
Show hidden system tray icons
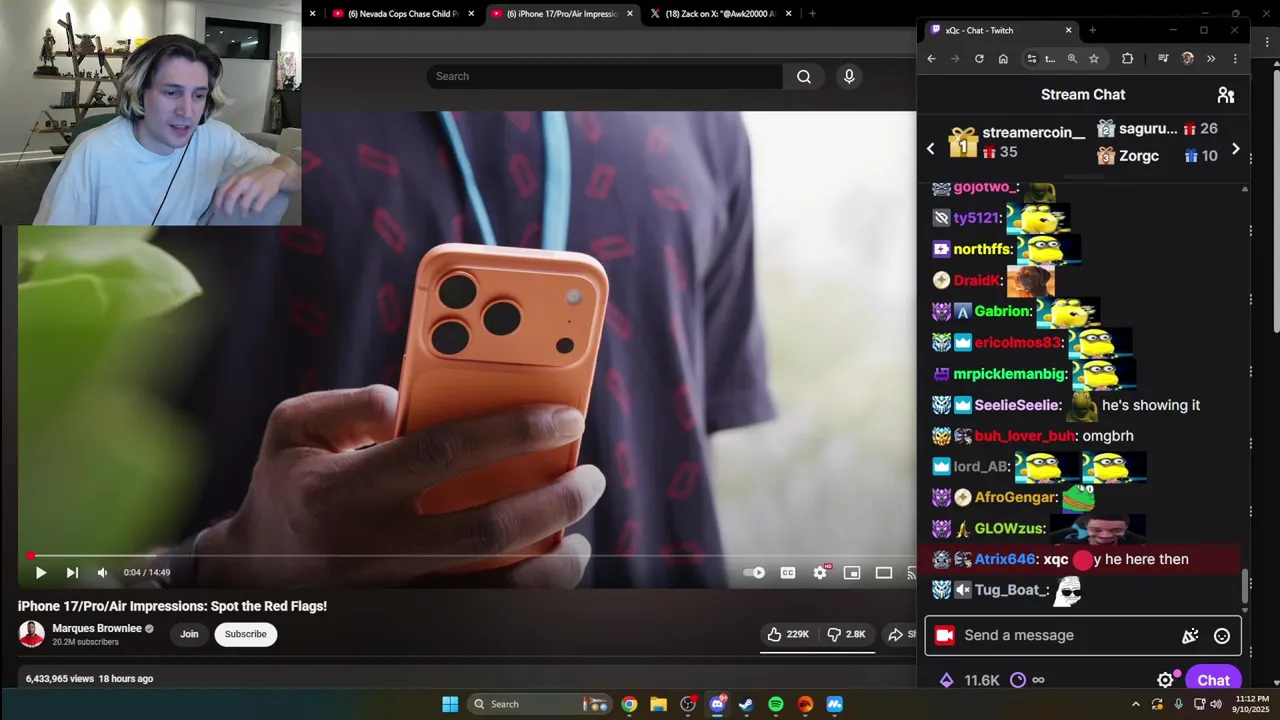tap(1135, 704)
